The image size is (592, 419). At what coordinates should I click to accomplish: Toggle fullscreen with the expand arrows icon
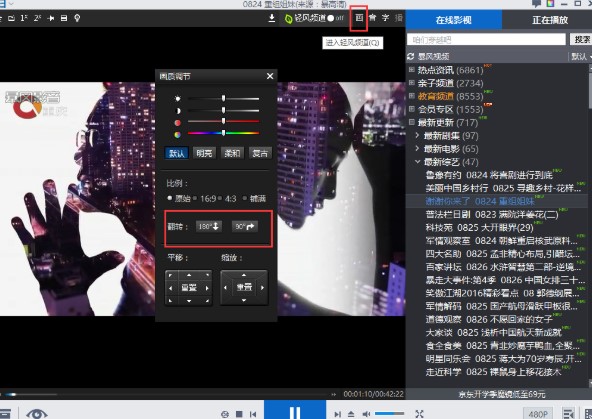tap(419, 414)
